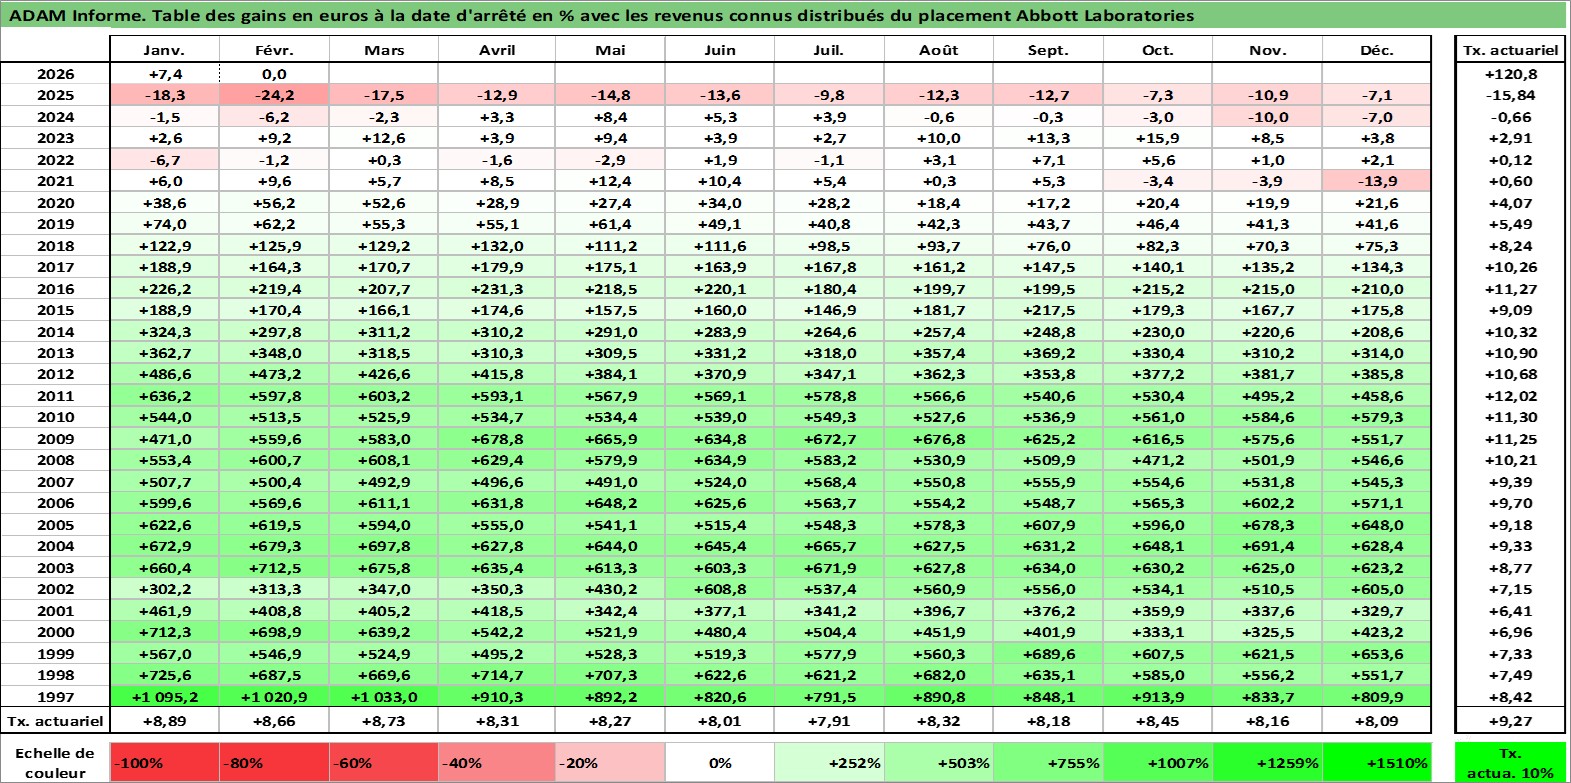Click the green Tx. actua. 10% box
This screenshot has width=1571, height=783.
click(x=1510, y=762)
